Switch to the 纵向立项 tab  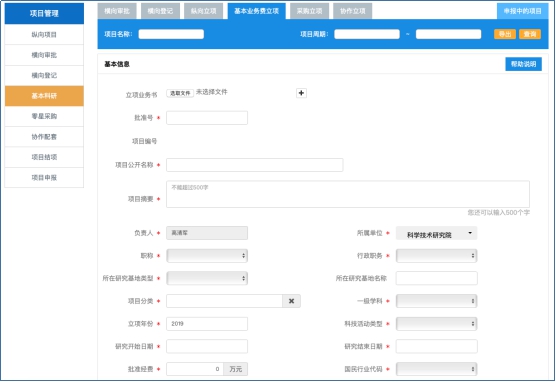(204, 11)
